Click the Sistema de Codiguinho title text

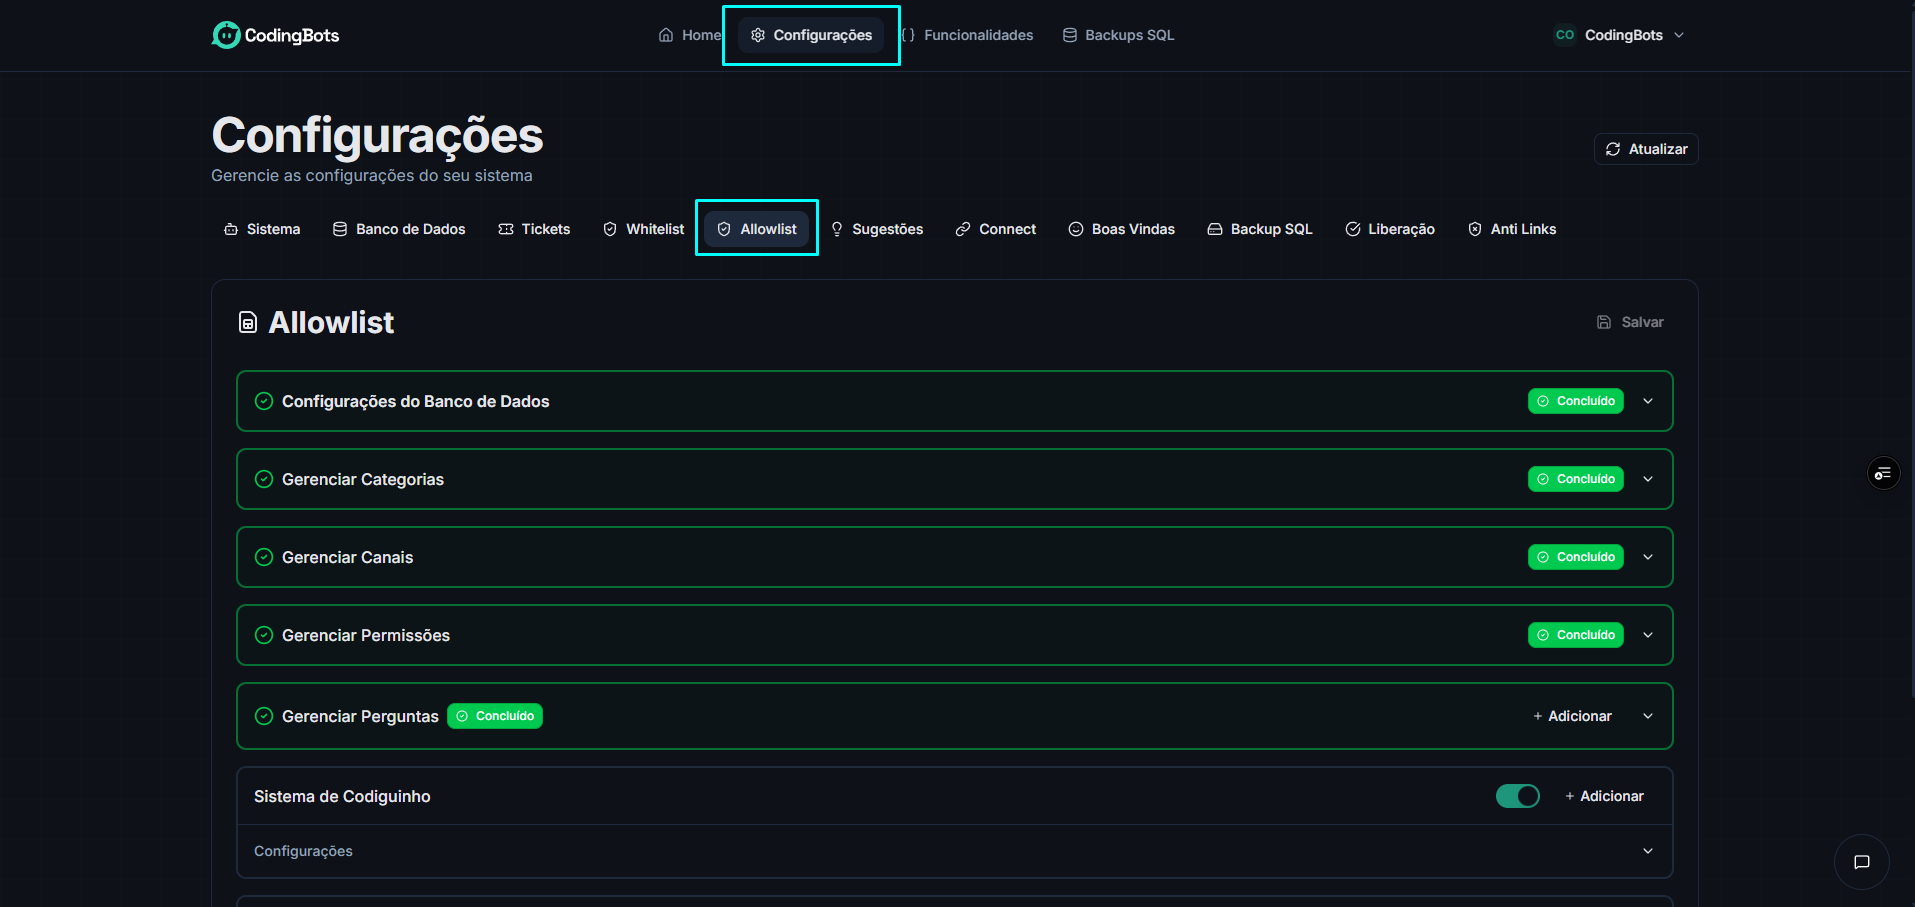click(x=342, y=796)
